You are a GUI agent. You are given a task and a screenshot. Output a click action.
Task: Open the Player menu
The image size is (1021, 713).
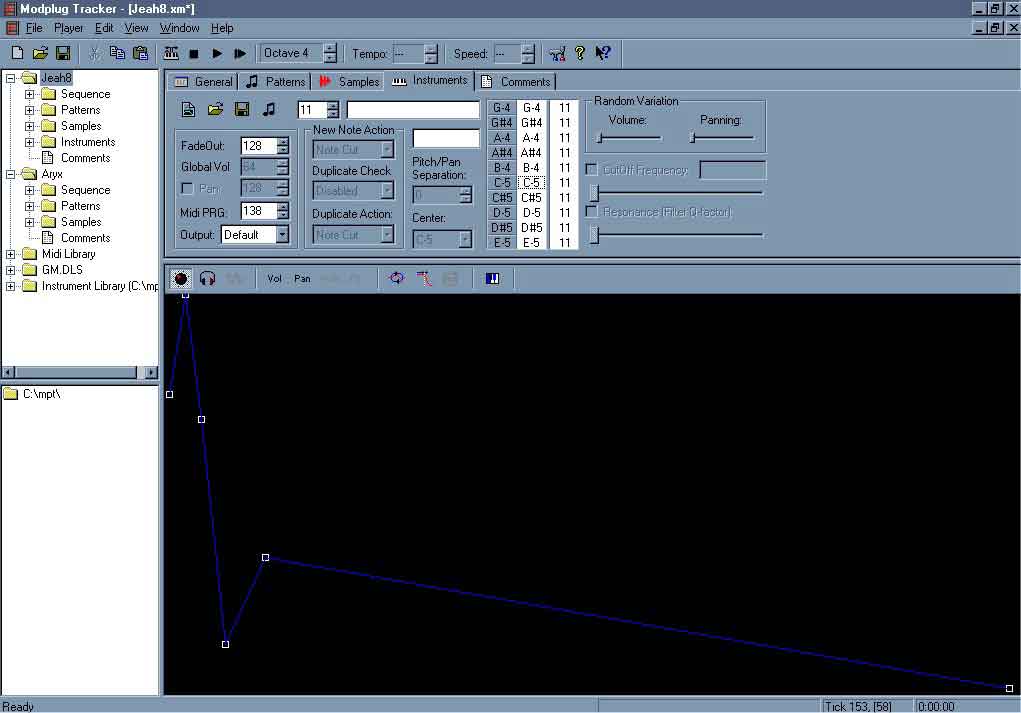[68, 28]
